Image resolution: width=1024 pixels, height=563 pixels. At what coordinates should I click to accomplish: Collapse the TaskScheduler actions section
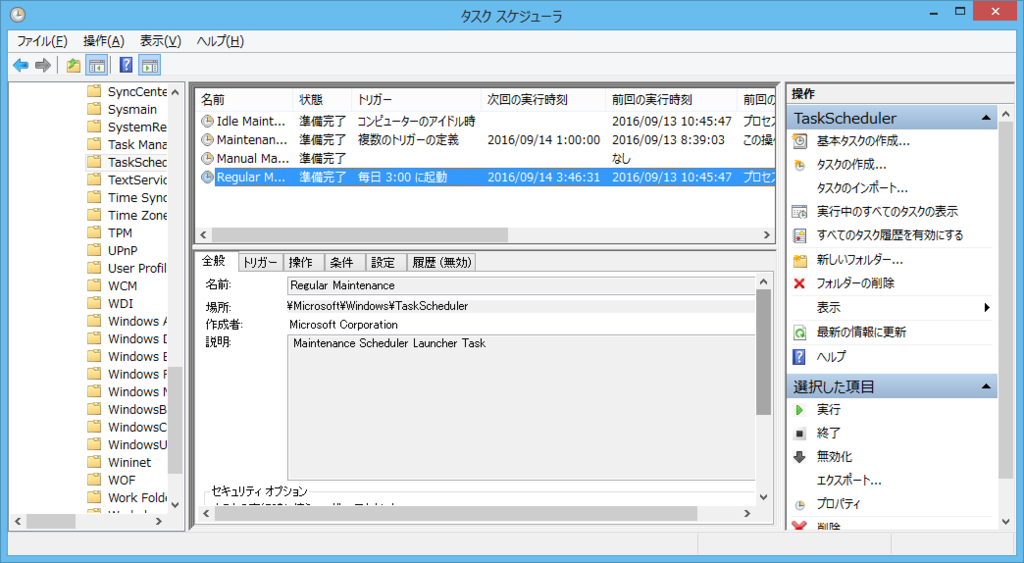pyautogui.click(x=985, y=118)
